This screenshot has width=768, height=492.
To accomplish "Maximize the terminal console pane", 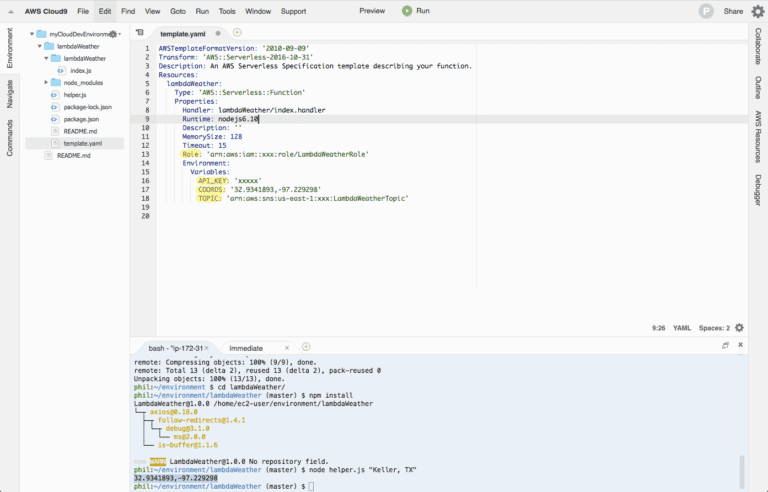I will pyautogui.click(x=725, y=345).
